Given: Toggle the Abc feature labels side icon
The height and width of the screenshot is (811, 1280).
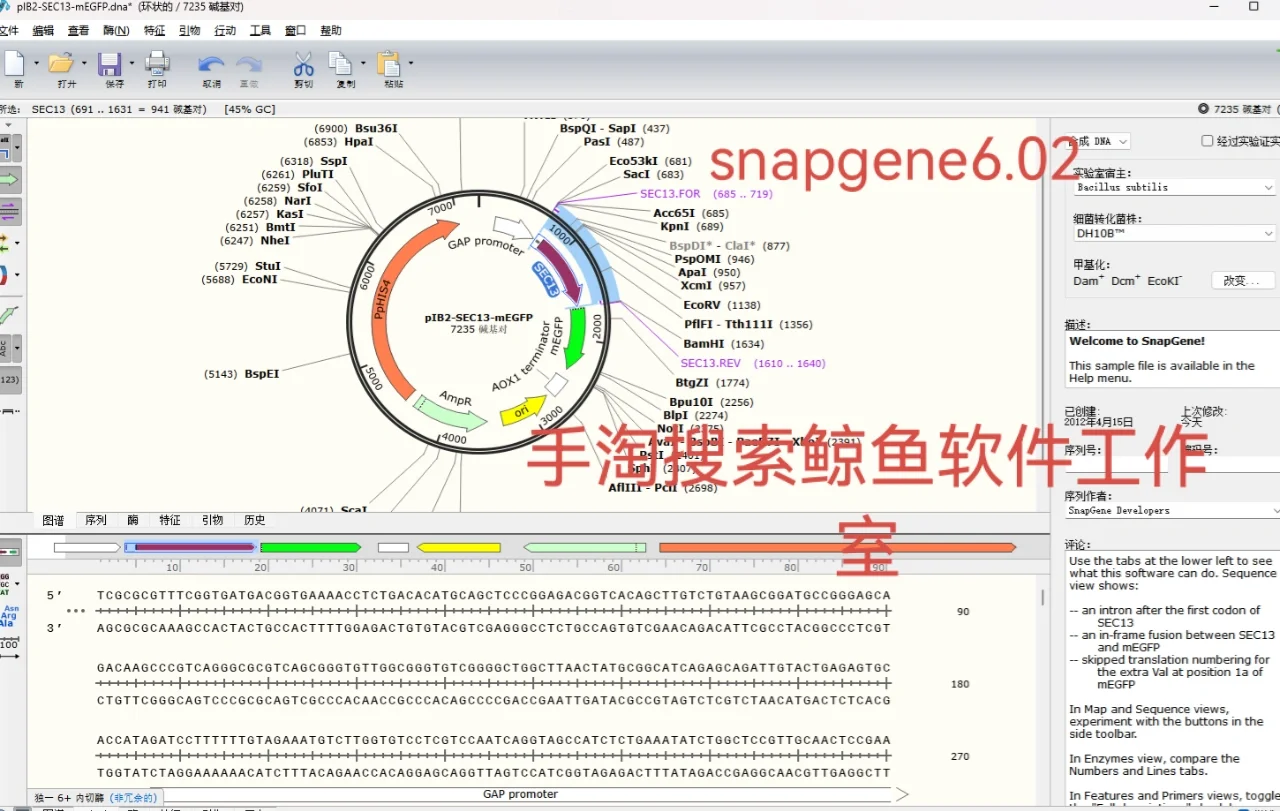Looking at the screenshot, I should [x=4, y=349].
